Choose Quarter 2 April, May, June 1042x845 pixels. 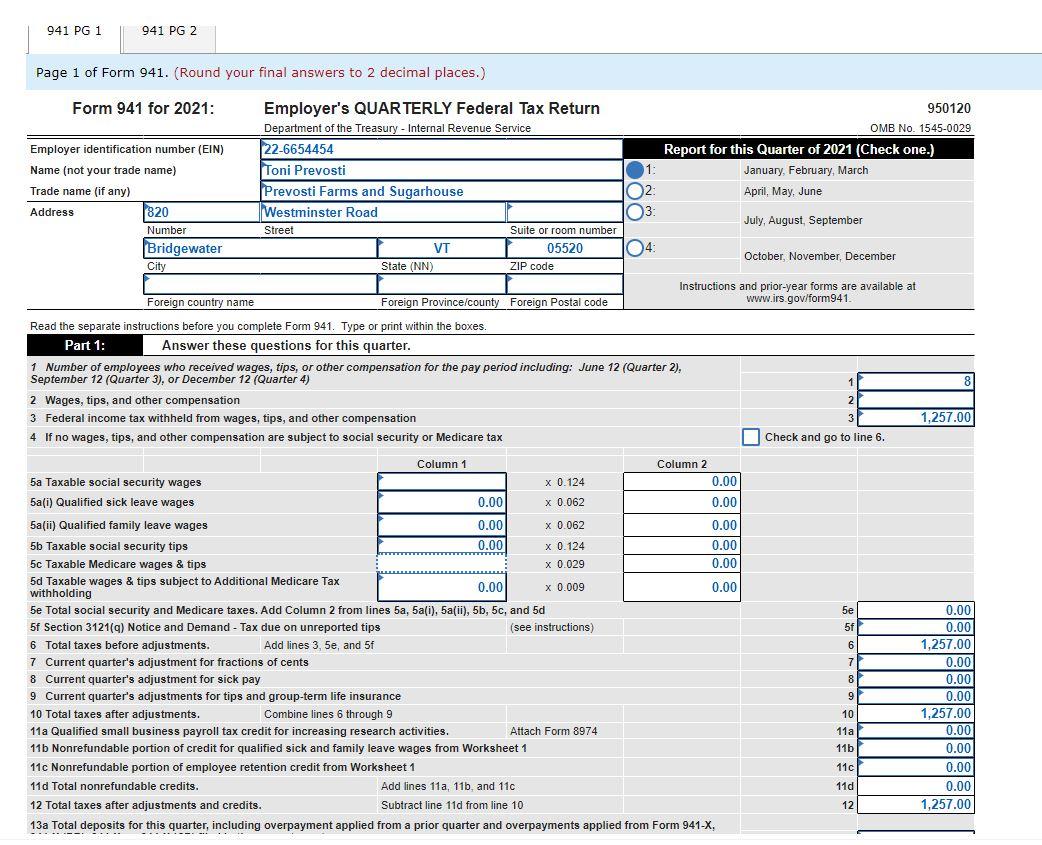point(635,191)
